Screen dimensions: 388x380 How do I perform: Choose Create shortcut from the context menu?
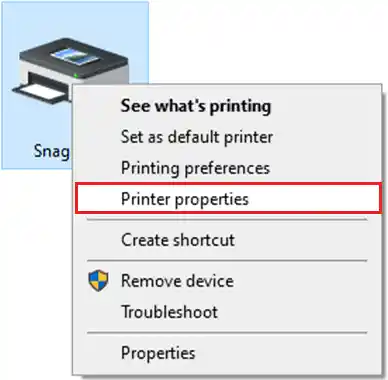178,240
